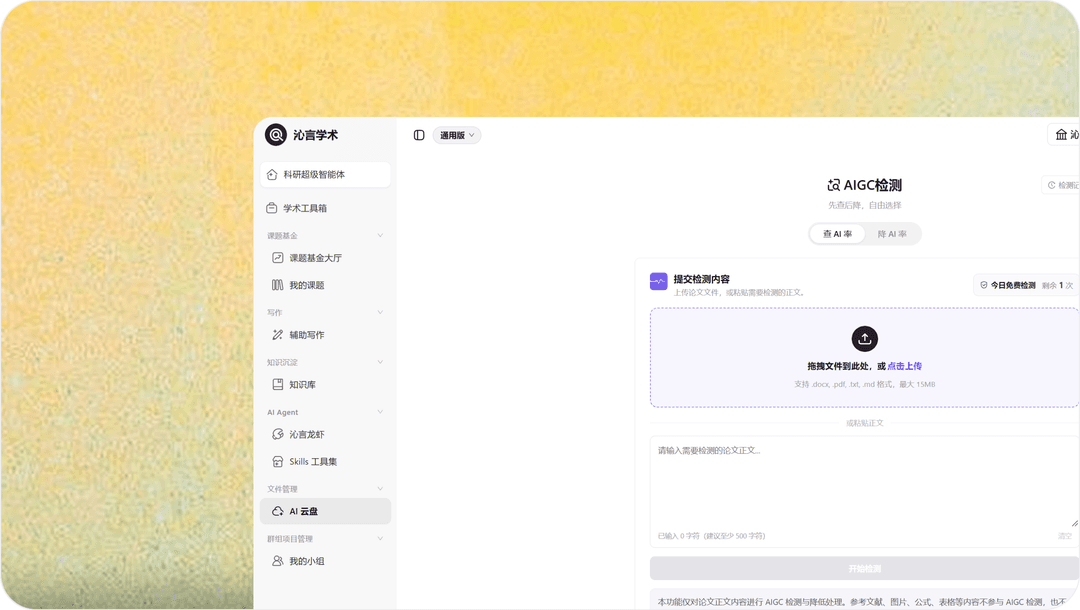Click the 沁言龙虾 icon
This screenshot has width=1080, height=610.
tap(278, 434)
